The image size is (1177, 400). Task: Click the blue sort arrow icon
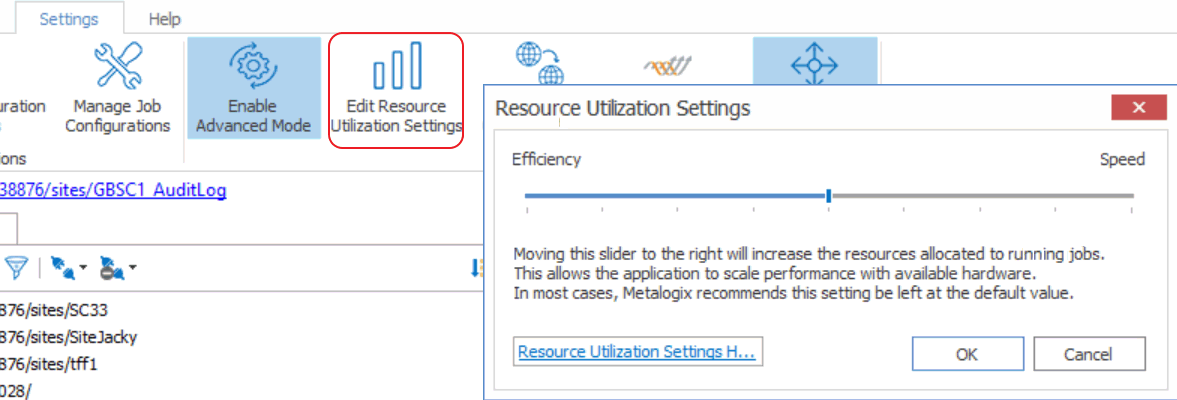pos(477,268)
